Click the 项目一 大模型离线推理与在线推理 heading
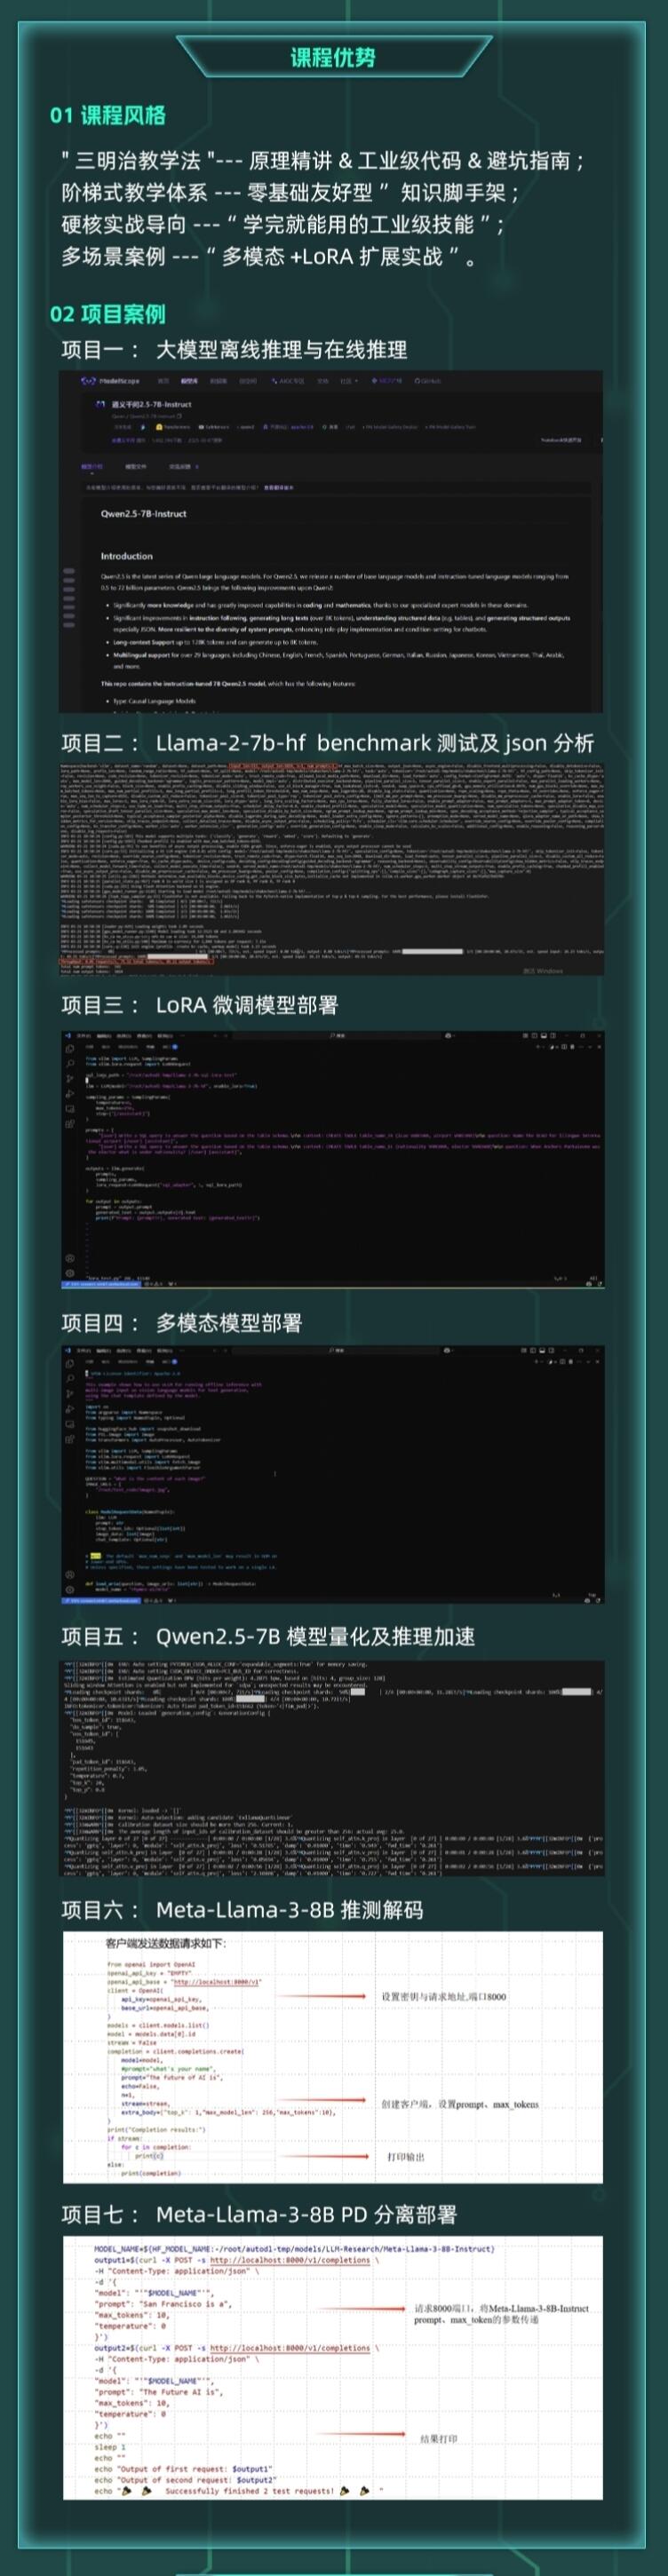 tap(233, 349)
